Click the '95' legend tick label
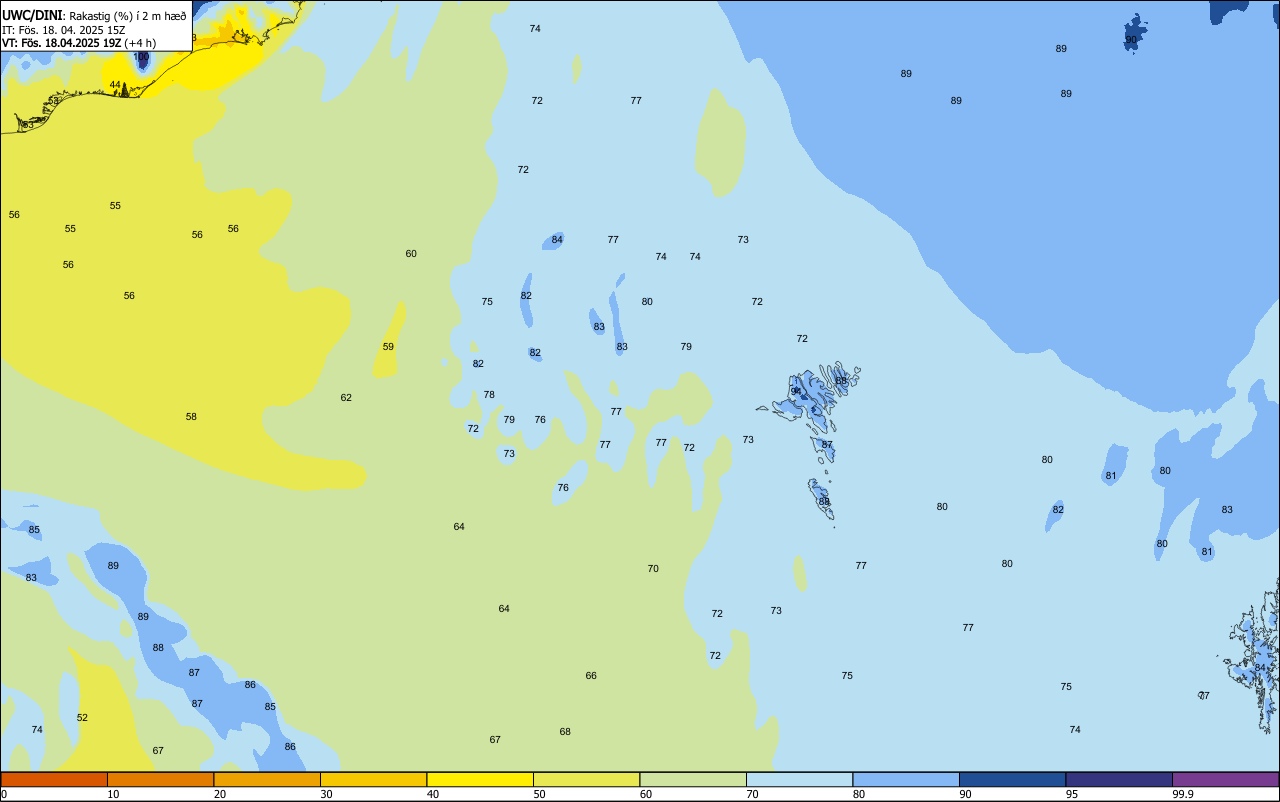The image size is (1280, 802). coord(1072,794)
